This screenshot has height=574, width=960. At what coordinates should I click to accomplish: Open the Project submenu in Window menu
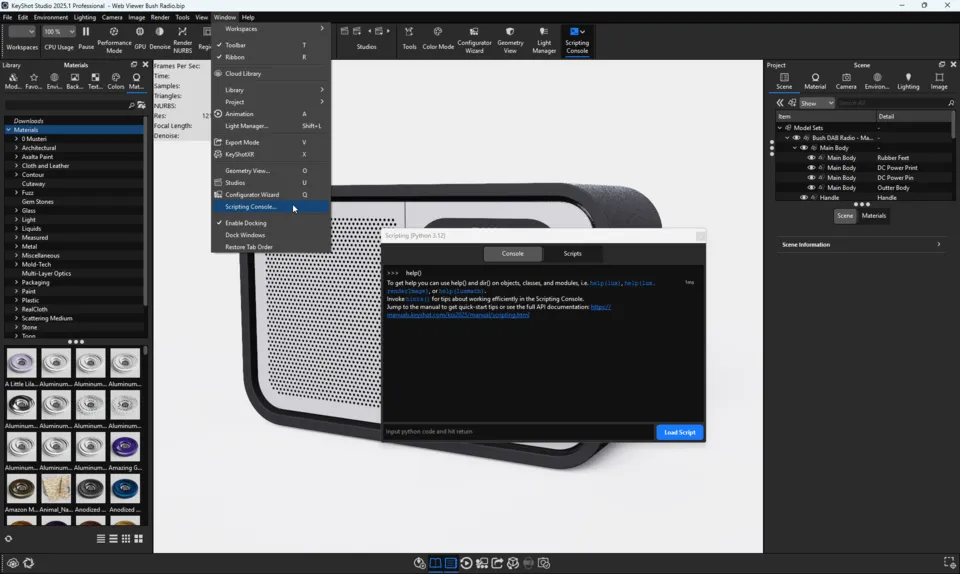pos(269,102)
